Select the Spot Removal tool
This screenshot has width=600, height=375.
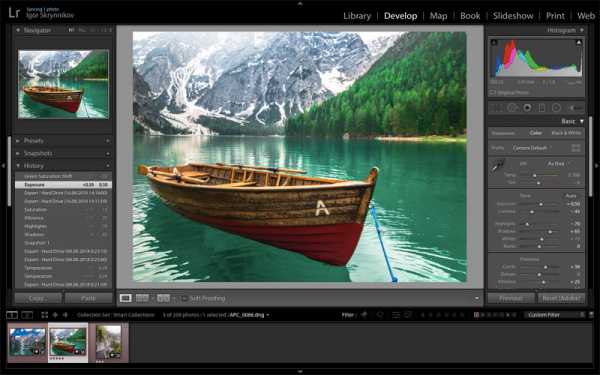(512, 108)
